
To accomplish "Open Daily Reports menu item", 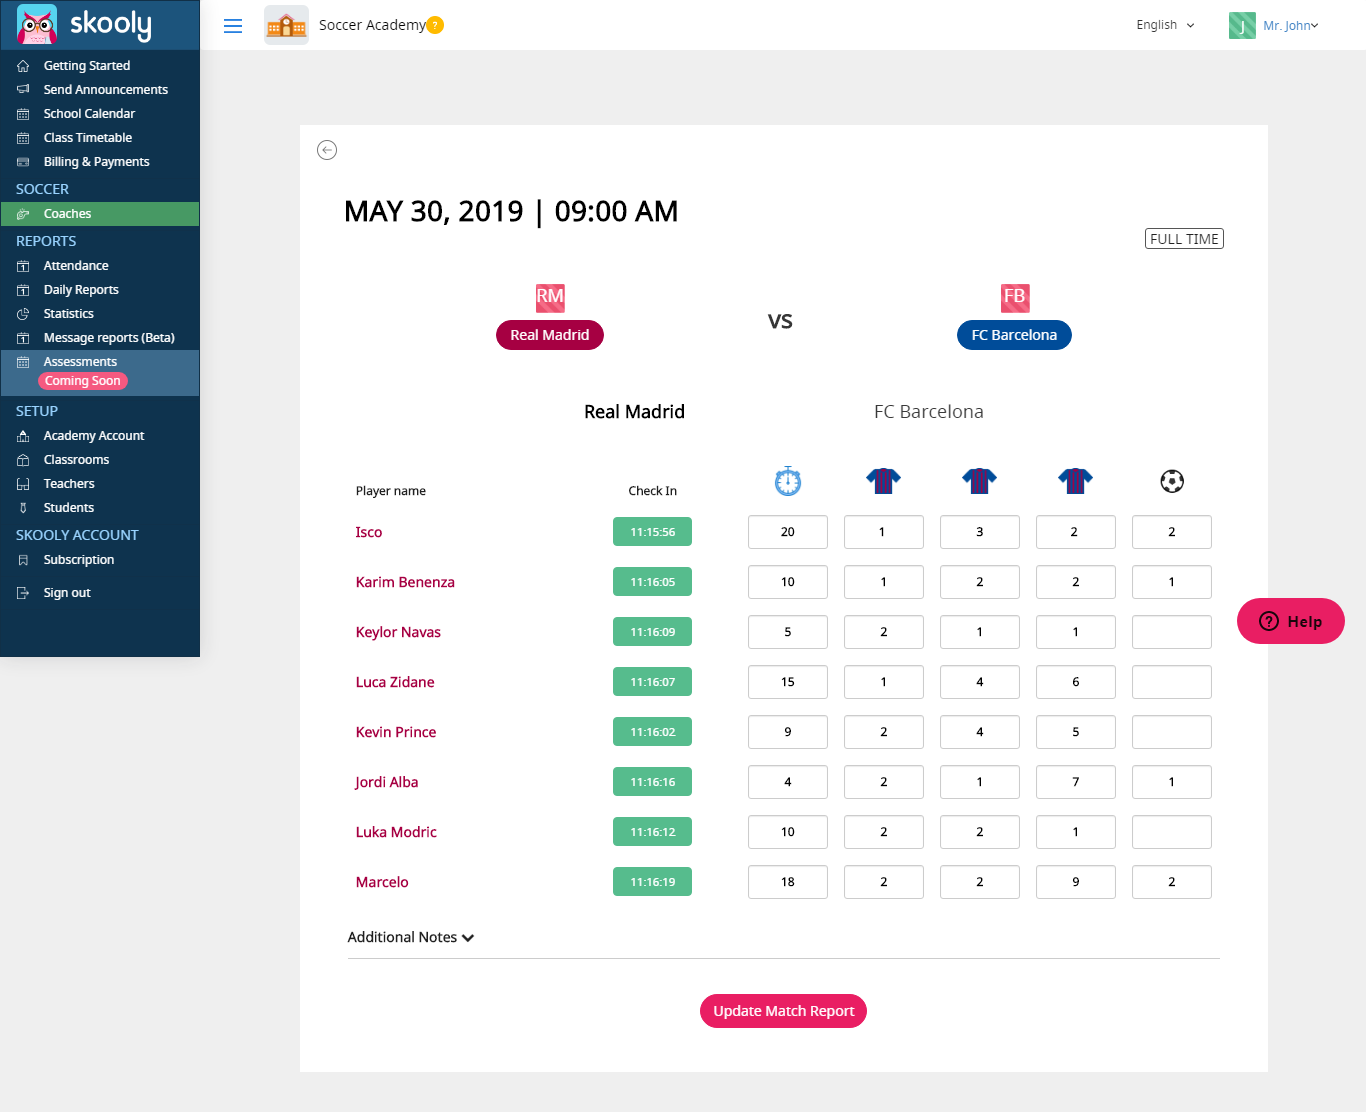I will click(x=81, y=290).
